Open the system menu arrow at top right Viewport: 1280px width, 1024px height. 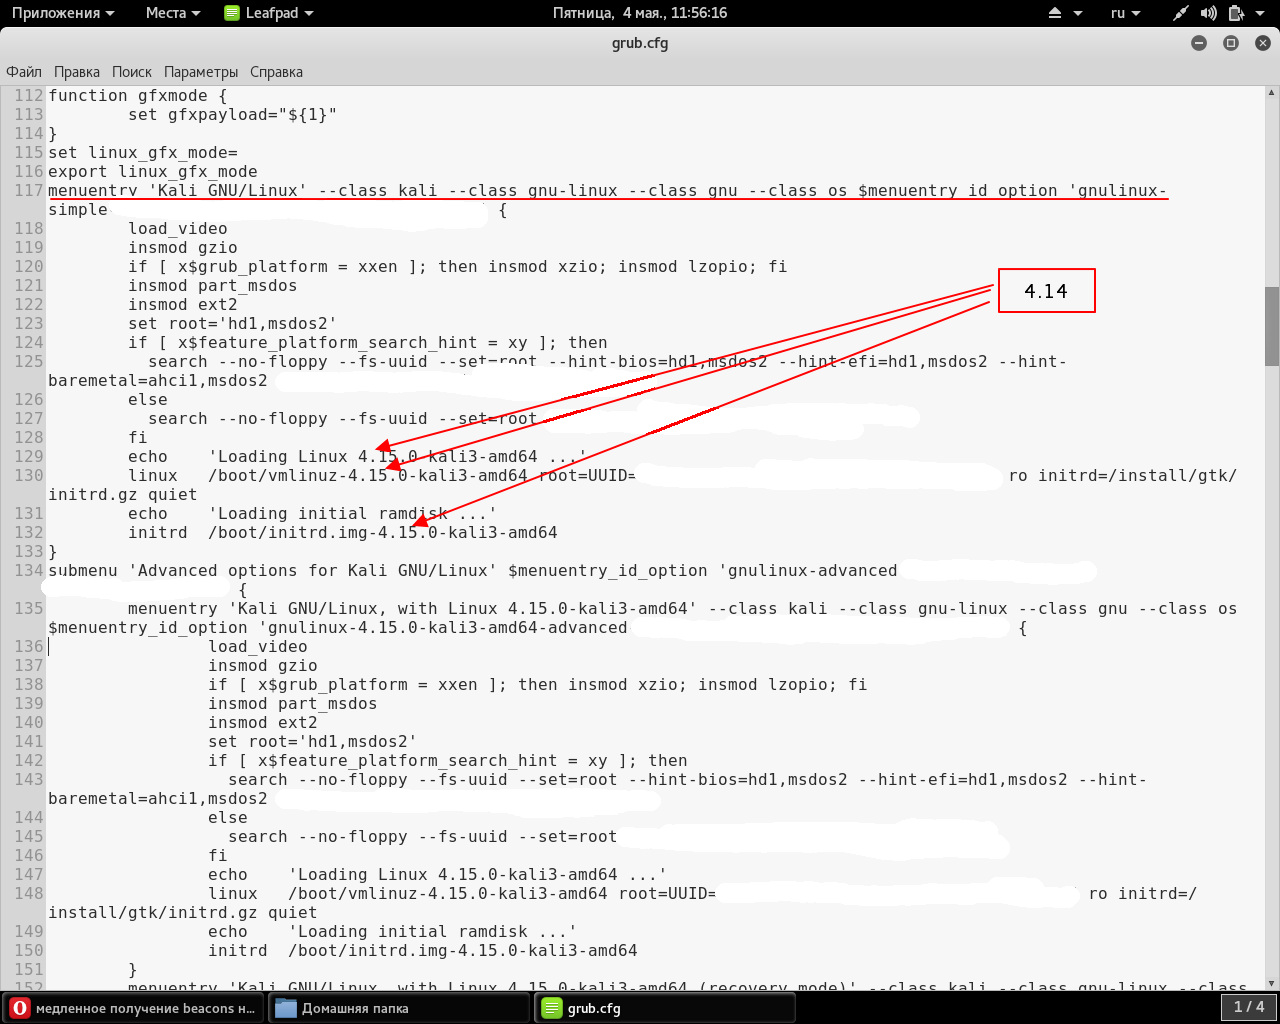(1262, 14)
